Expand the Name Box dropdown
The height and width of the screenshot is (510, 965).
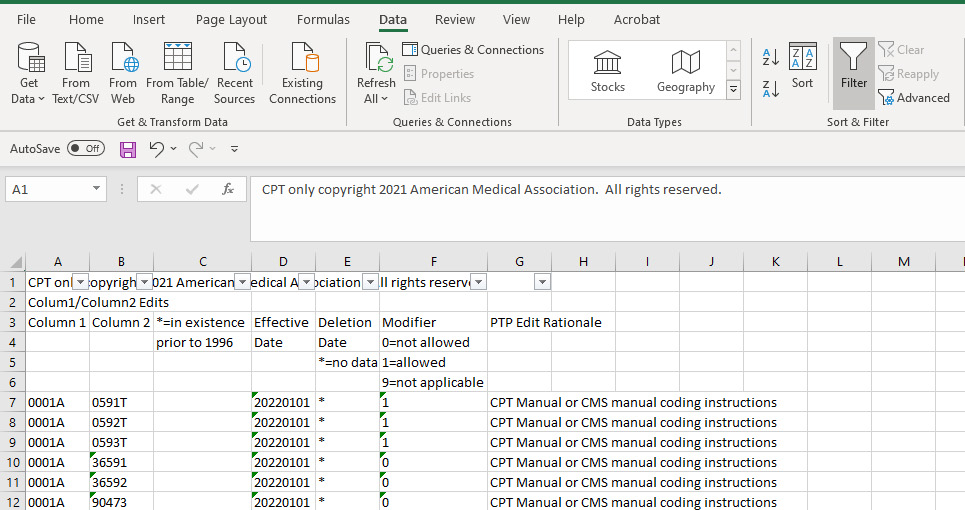97,189
